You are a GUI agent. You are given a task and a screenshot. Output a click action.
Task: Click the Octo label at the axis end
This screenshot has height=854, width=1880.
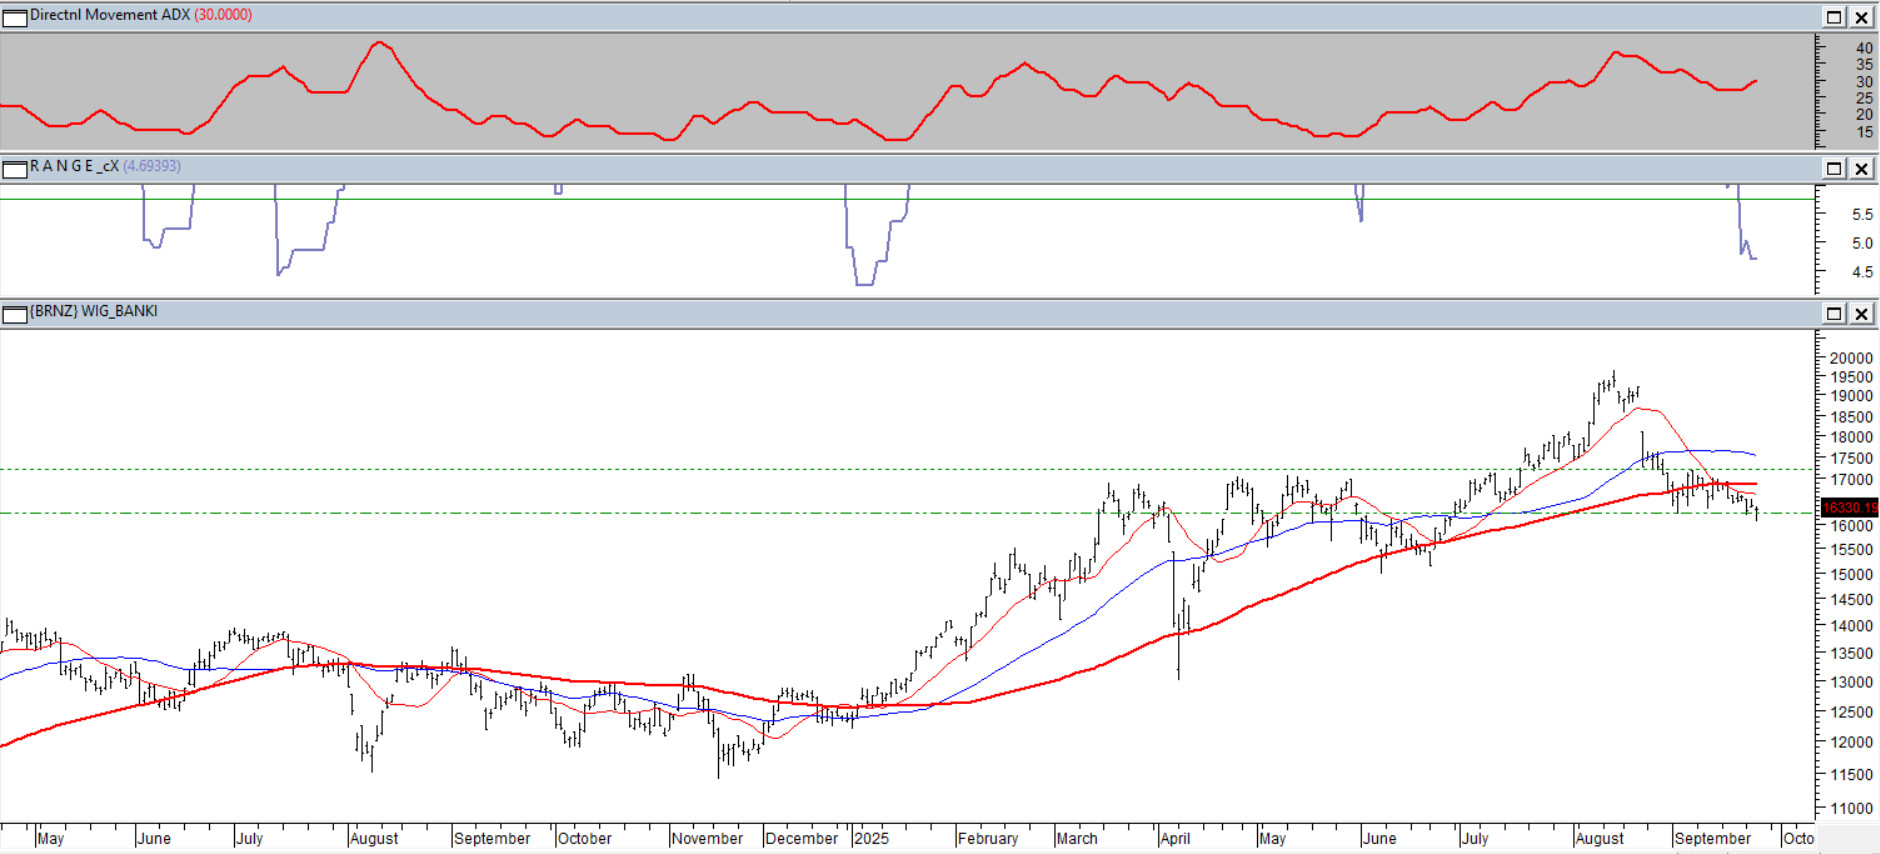(x=1798, y=838)
